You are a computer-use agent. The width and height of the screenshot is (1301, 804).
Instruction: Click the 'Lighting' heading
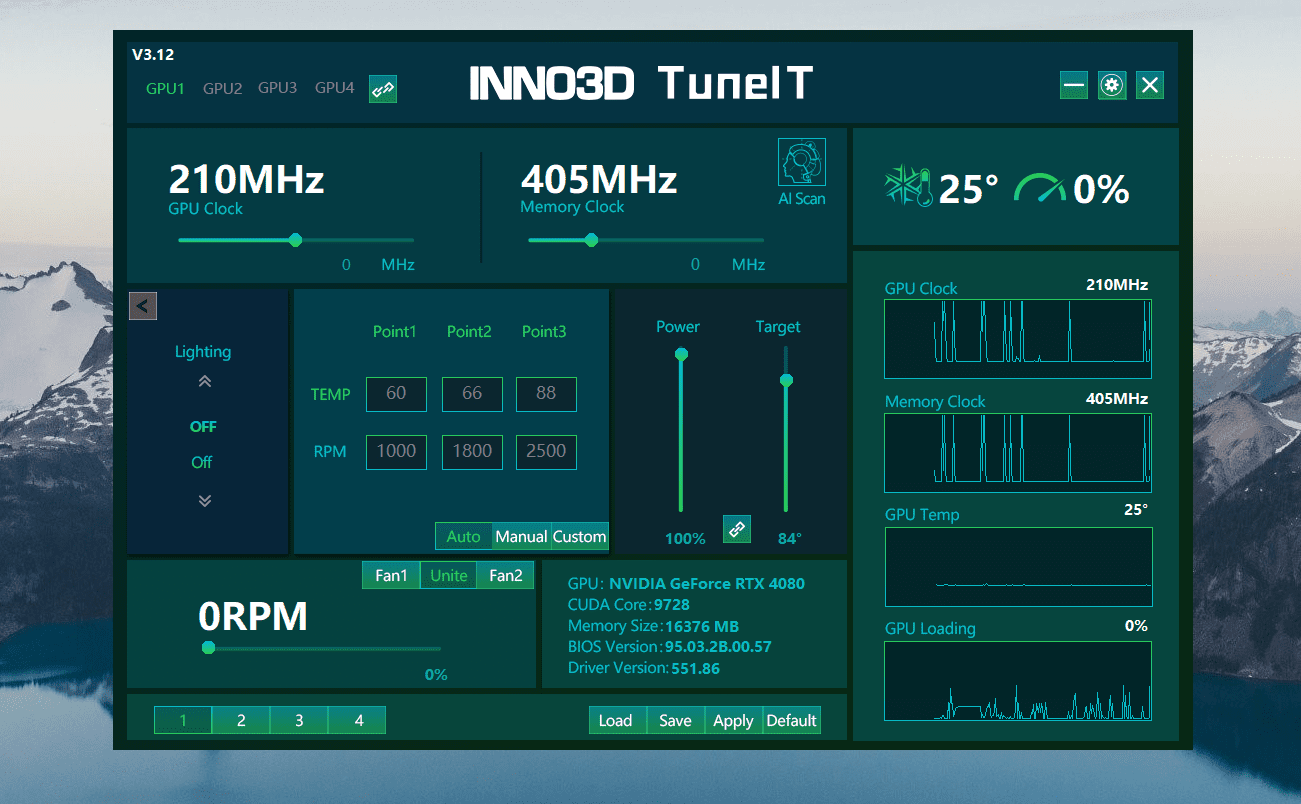tap(203, 352)
